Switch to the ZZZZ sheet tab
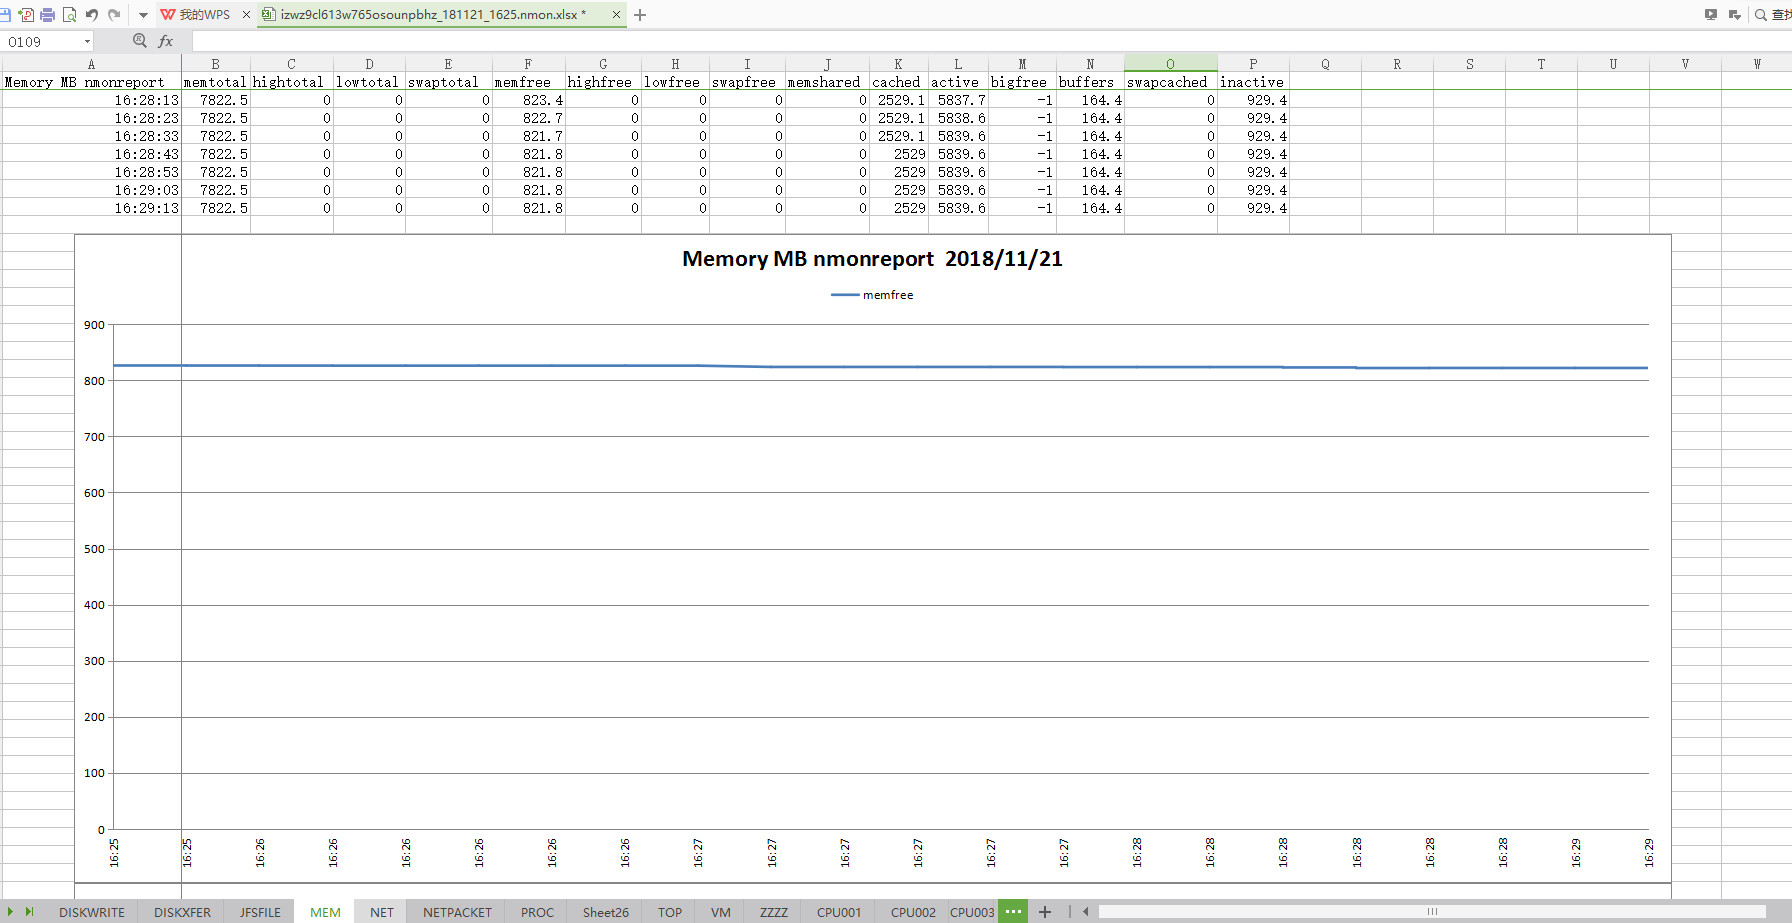 point(774,912)
